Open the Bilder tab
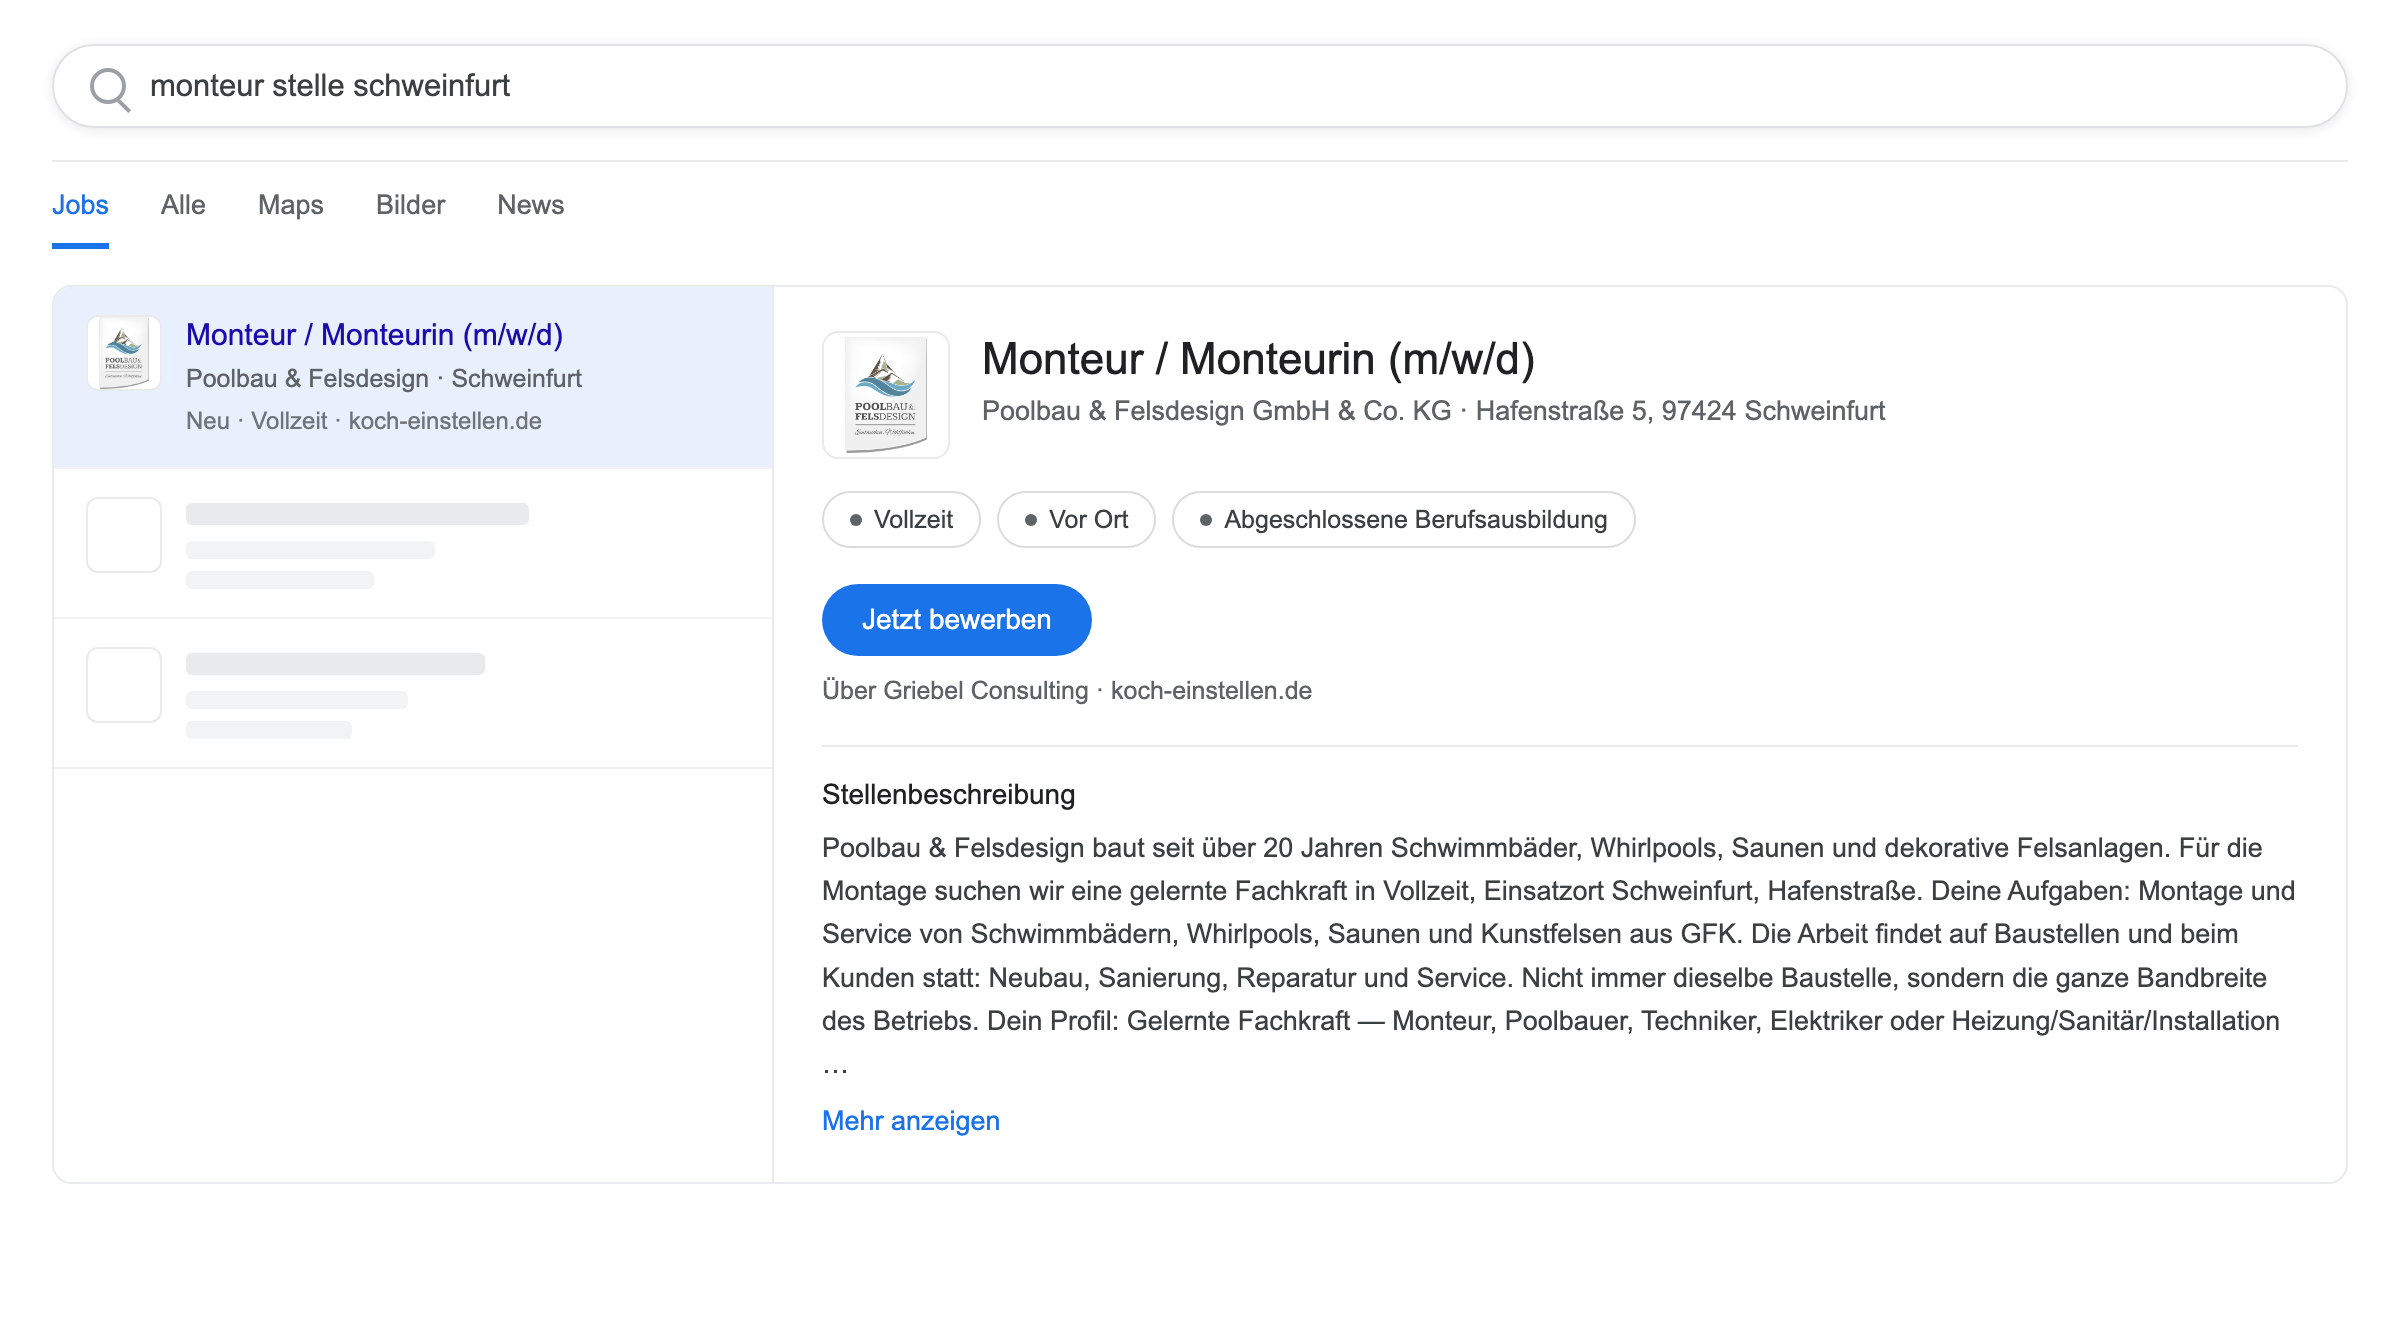The height and width of the screenshot is (1320, 2400). point(410,205)
